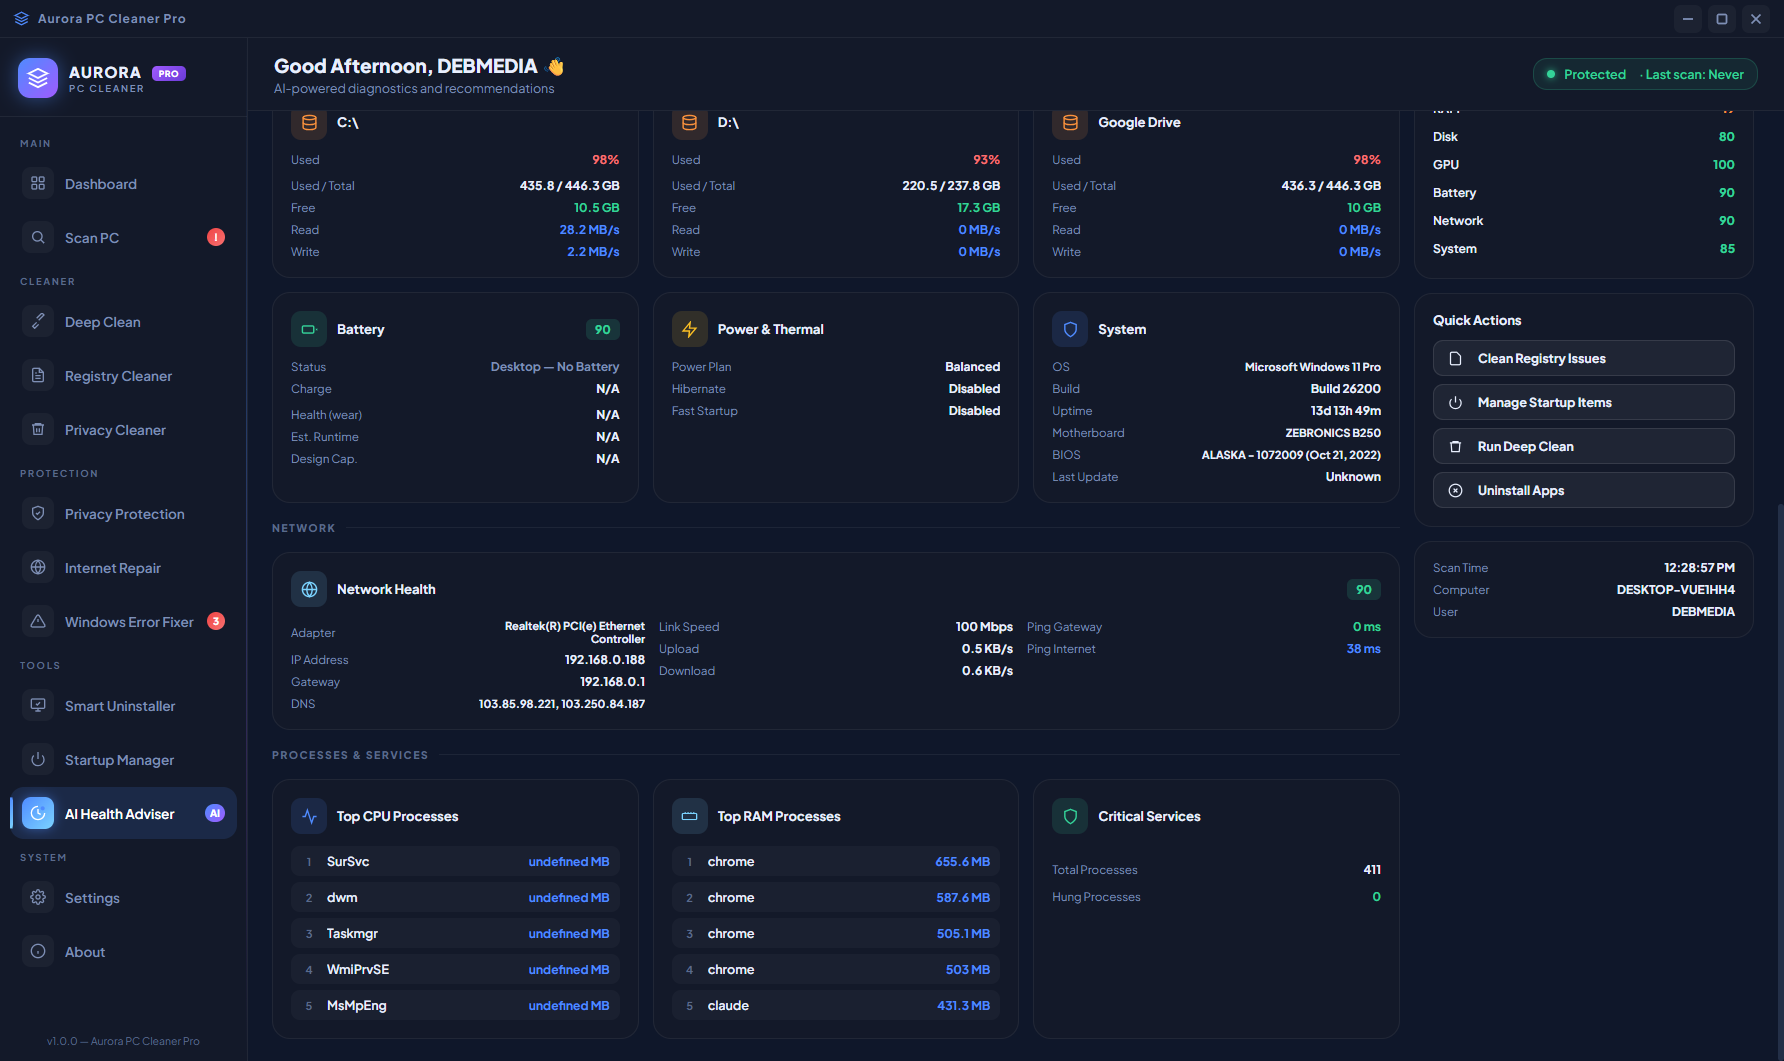
Task: Click the Critical Services shield icon
Action: click(x=1070, y=816)
